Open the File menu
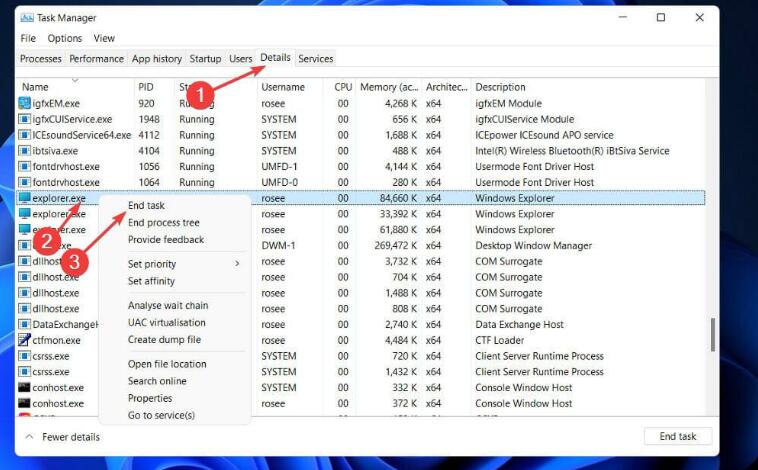 pyautogui.click(x=28, y=38)
